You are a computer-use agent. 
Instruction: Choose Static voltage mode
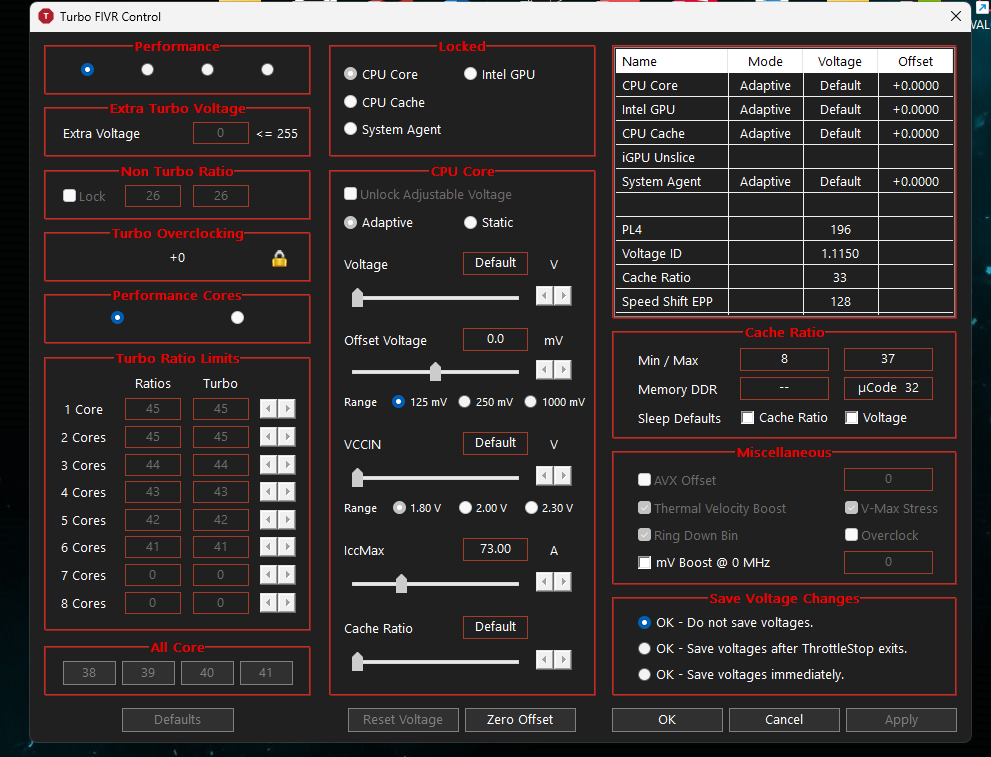470,222
